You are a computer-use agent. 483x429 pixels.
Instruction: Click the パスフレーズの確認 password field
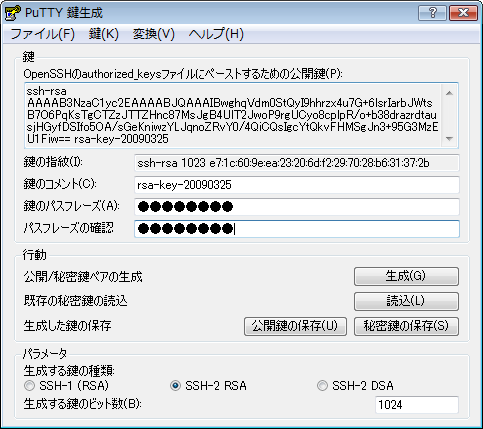[x=297, y=229]
